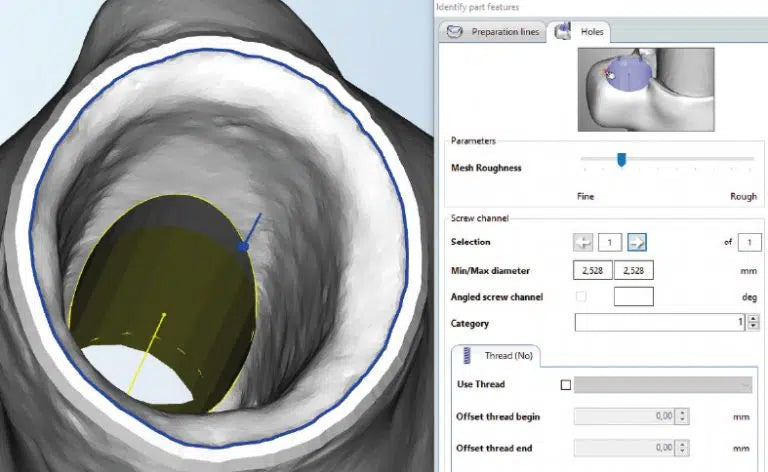Click the Holes tab icon
The height and width of the screenshot is (472, 768).
click(x=564, y=32)
